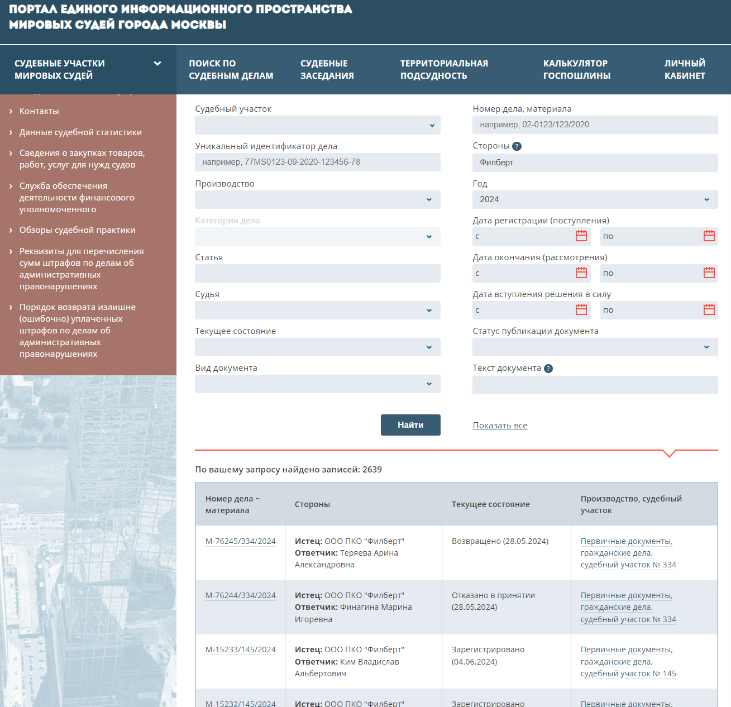Open Судебные заседания menu item
Viewport: 731px width, 707px height.
click(x=326, y=69)
